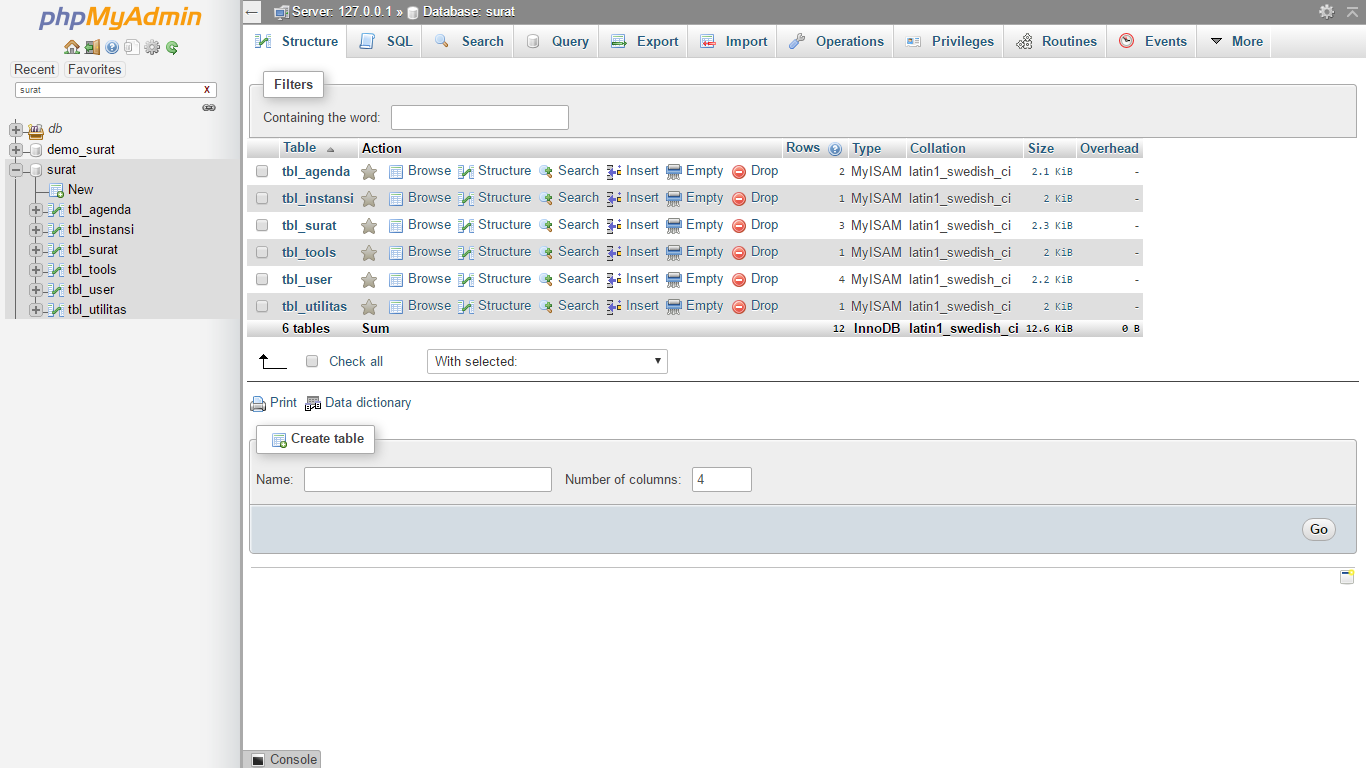1366x768 pixels.
Task: Collapse the surat database tree node
Action: point(16,170)
